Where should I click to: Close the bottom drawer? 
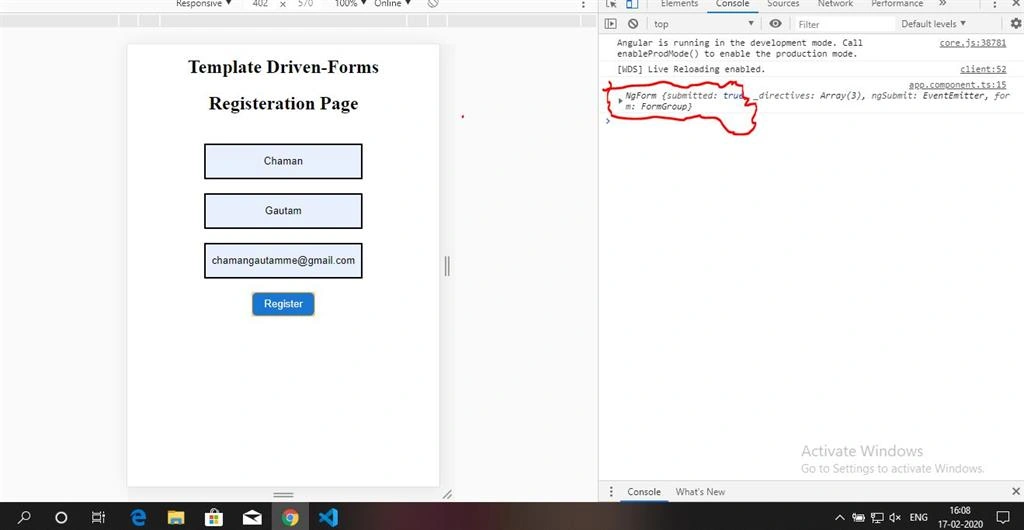[1015, 491]
